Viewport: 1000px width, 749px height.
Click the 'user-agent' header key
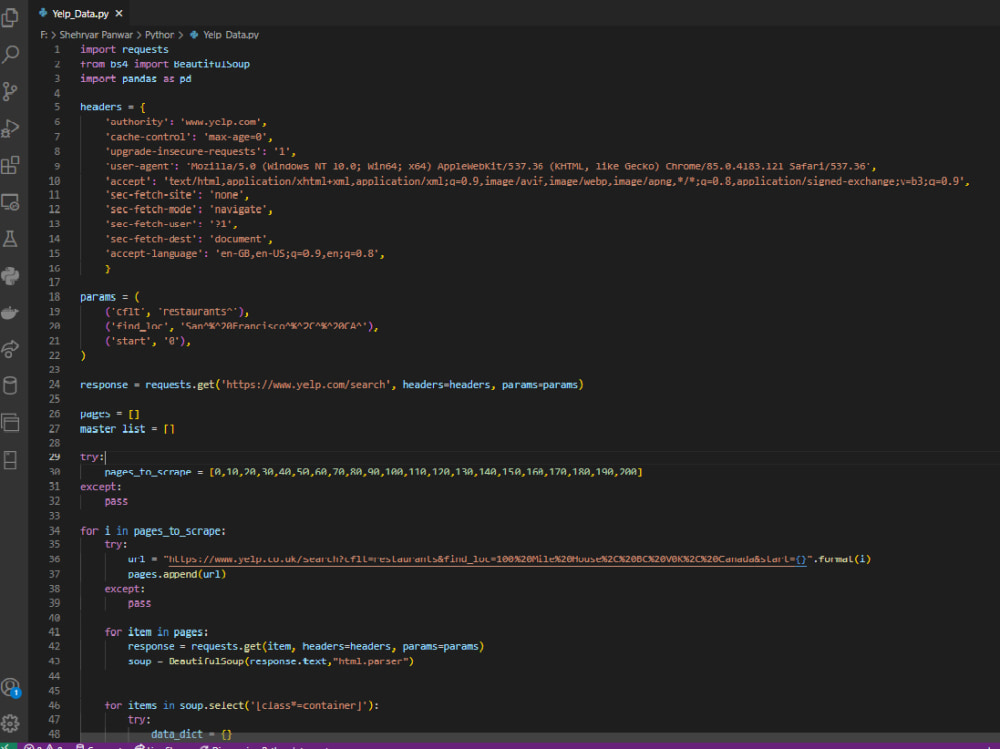tap(140, 167)
